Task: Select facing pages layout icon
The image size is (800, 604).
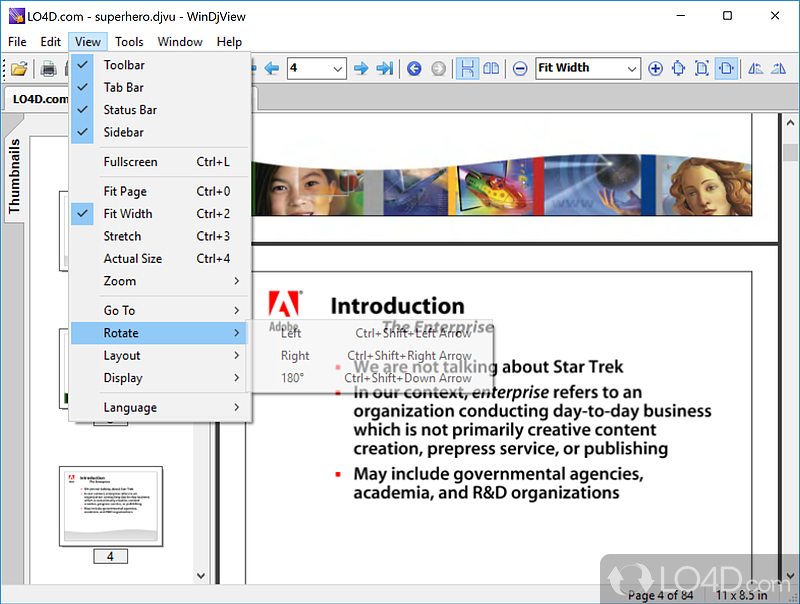Action: pos(491,68)
